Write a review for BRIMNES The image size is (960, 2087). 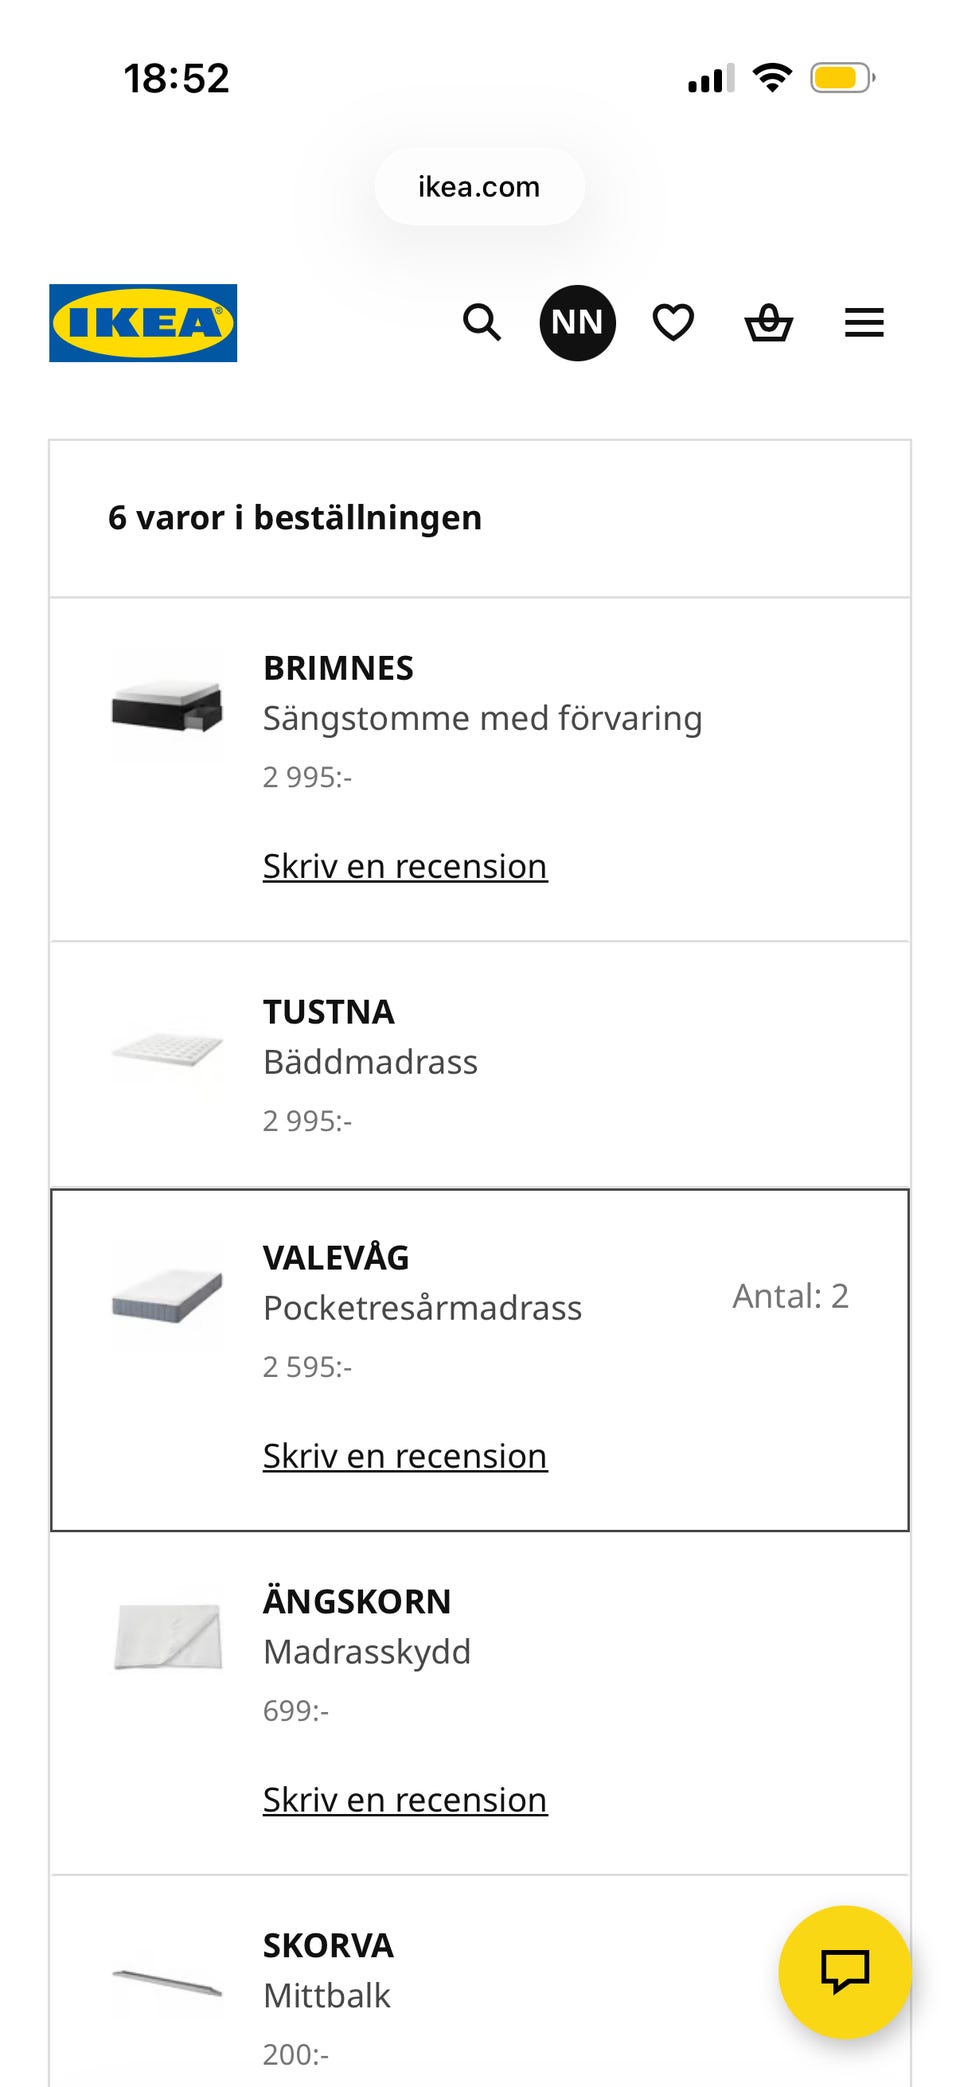405,866
